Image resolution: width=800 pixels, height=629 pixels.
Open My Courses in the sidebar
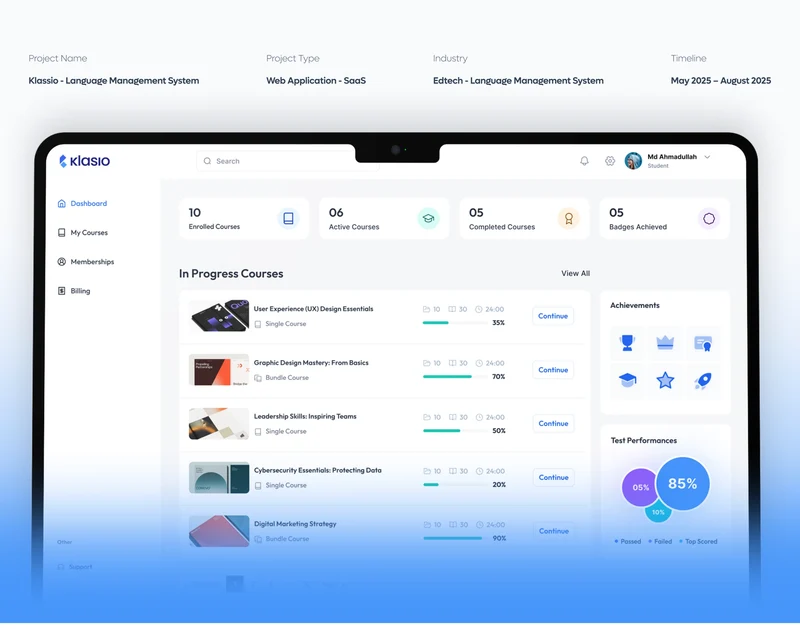point(82,233)
